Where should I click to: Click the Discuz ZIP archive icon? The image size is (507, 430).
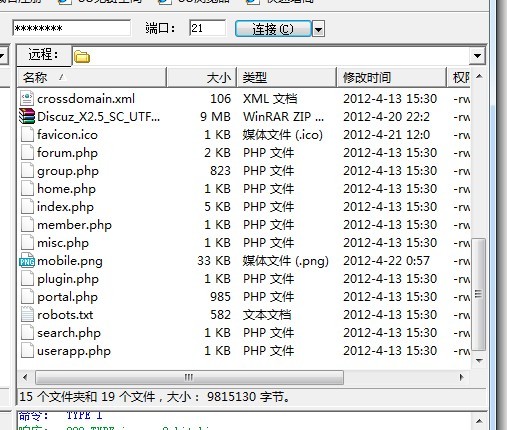click(27, 117)
